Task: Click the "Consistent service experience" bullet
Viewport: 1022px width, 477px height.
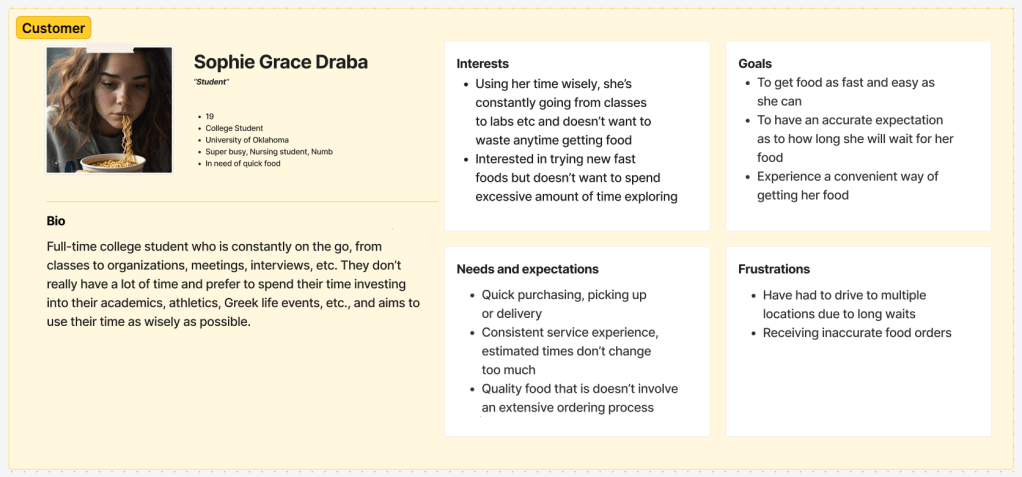Action: 569,351
